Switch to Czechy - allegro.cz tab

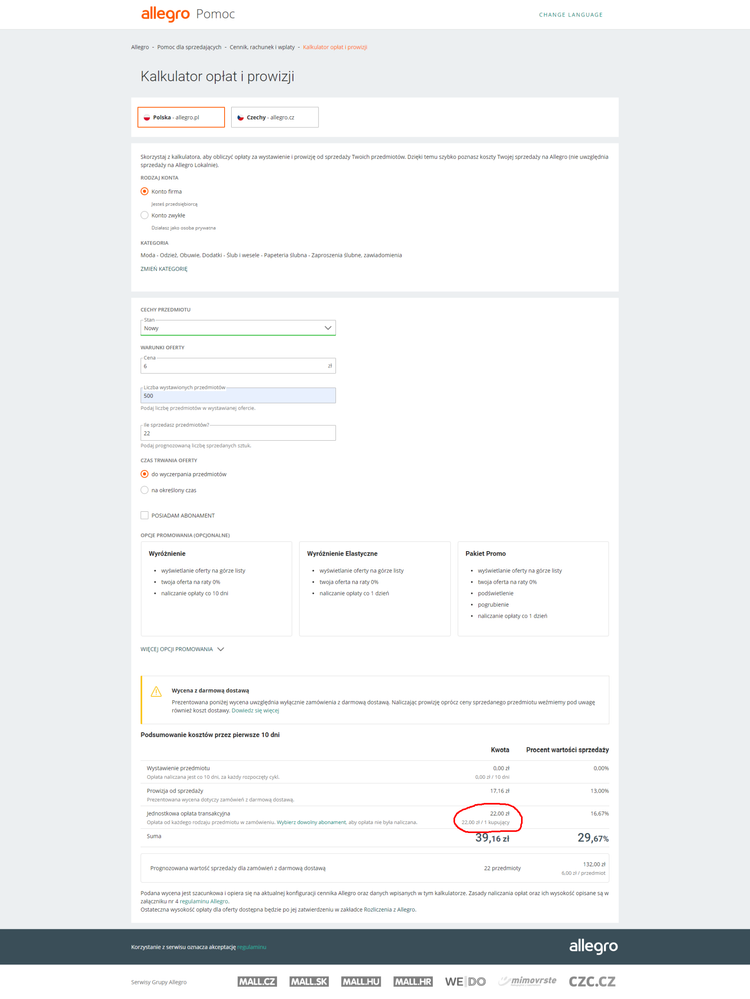(275, 117)
